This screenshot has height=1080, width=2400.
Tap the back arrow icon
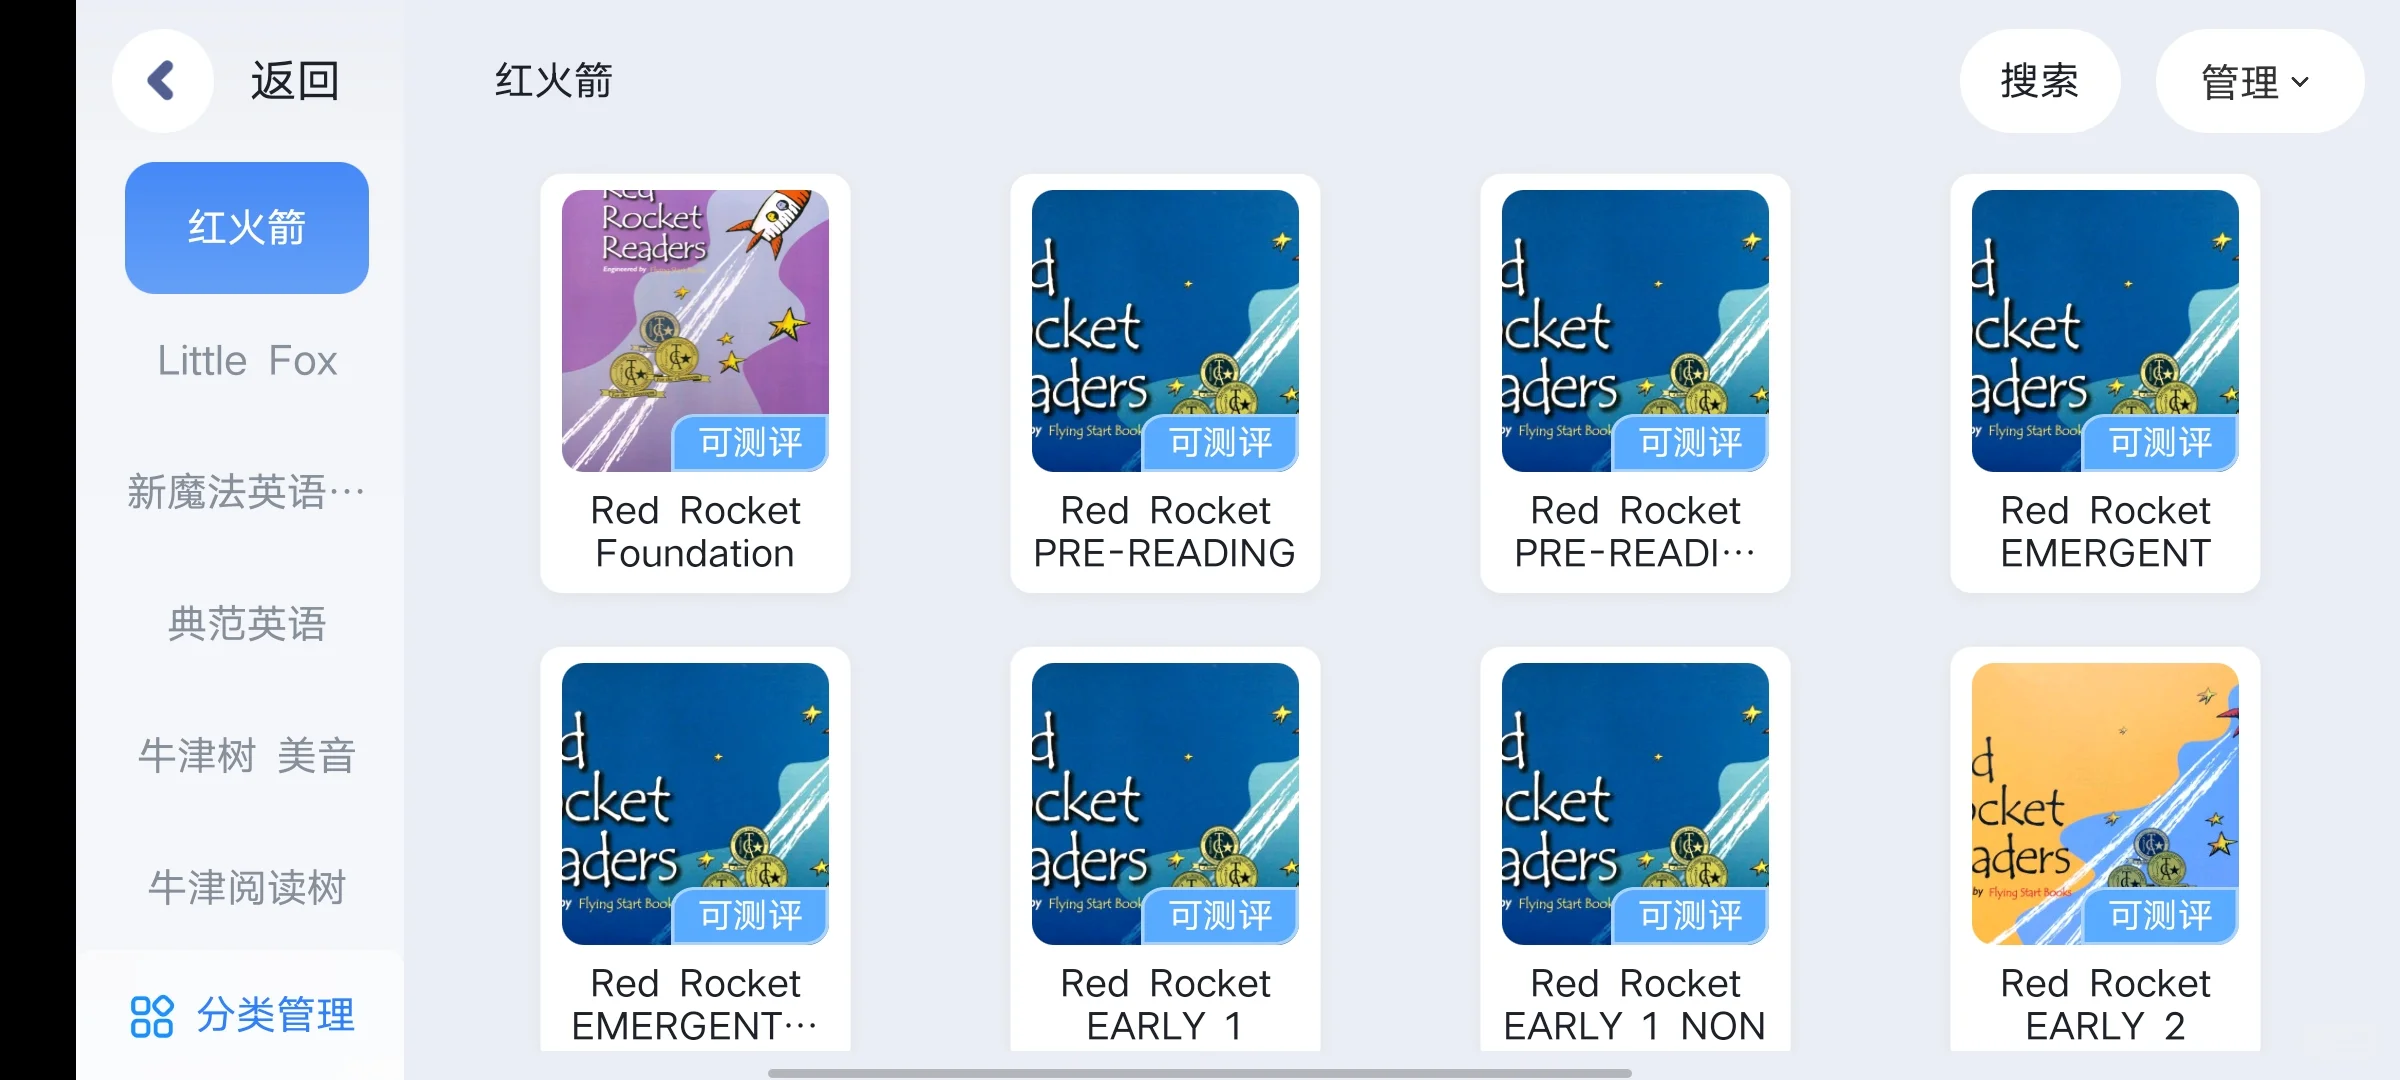(x=162, y=81)
